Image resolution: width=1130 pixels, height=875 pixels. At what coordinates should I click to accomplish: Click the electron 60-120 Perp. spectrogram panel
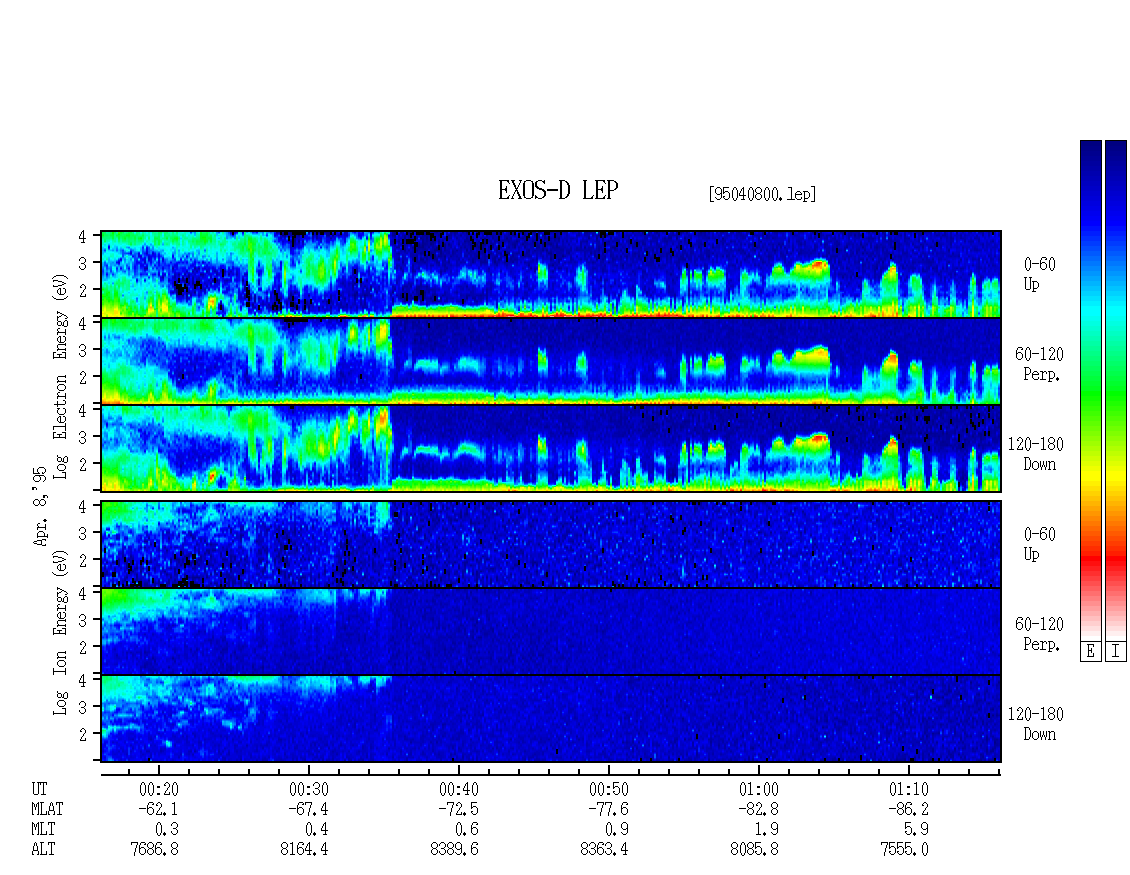coord(551,361)
